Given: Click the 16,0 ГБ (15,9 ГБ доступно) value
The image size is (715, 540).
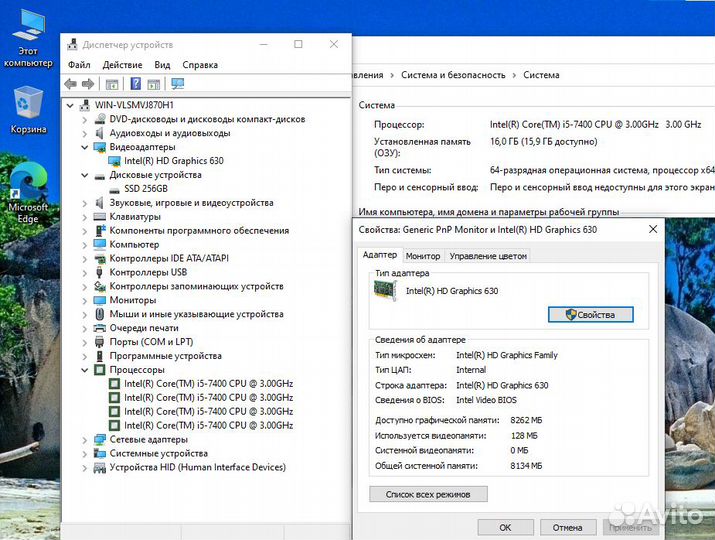Looking at the screenshot, I should 544,141.
